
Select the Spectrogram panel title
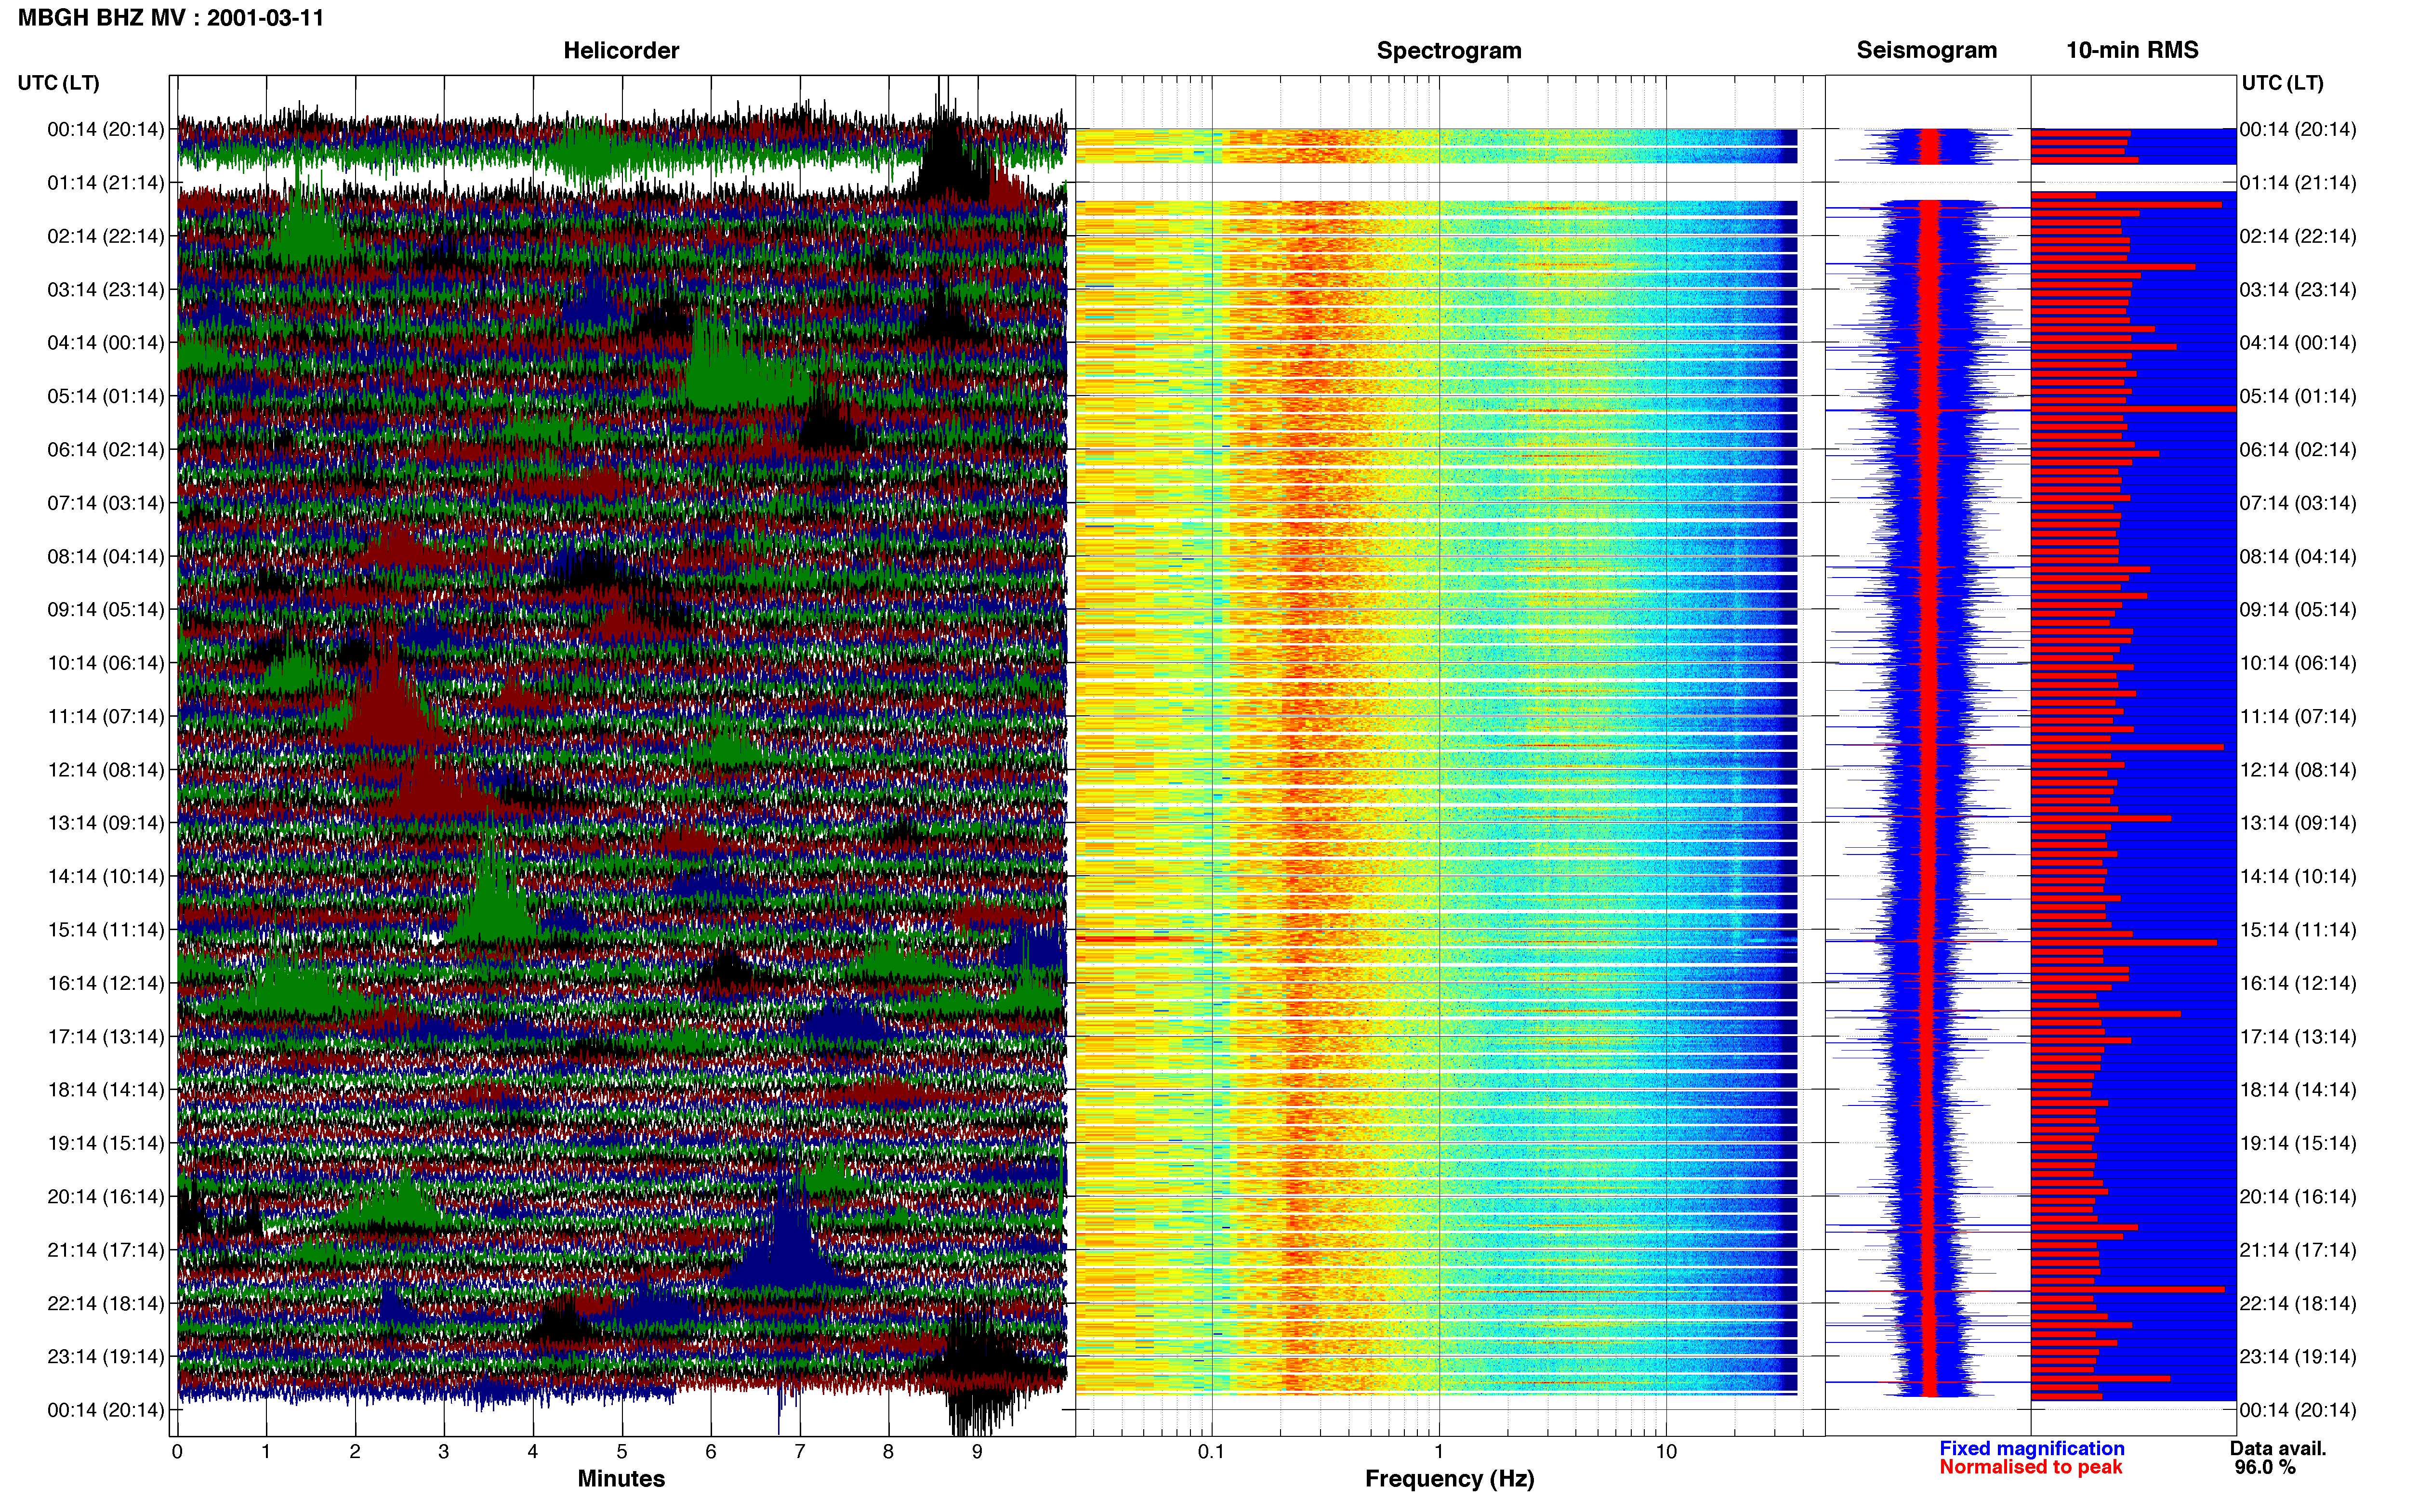tap(1449, 50)
